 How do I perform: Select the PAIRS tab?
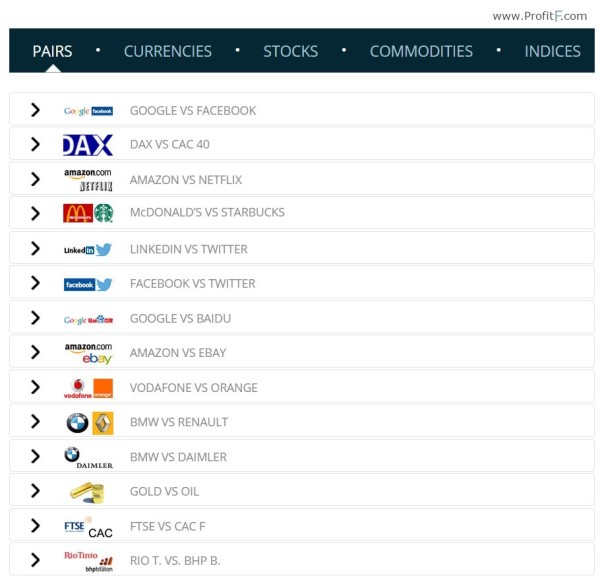[x=52, y=51]
